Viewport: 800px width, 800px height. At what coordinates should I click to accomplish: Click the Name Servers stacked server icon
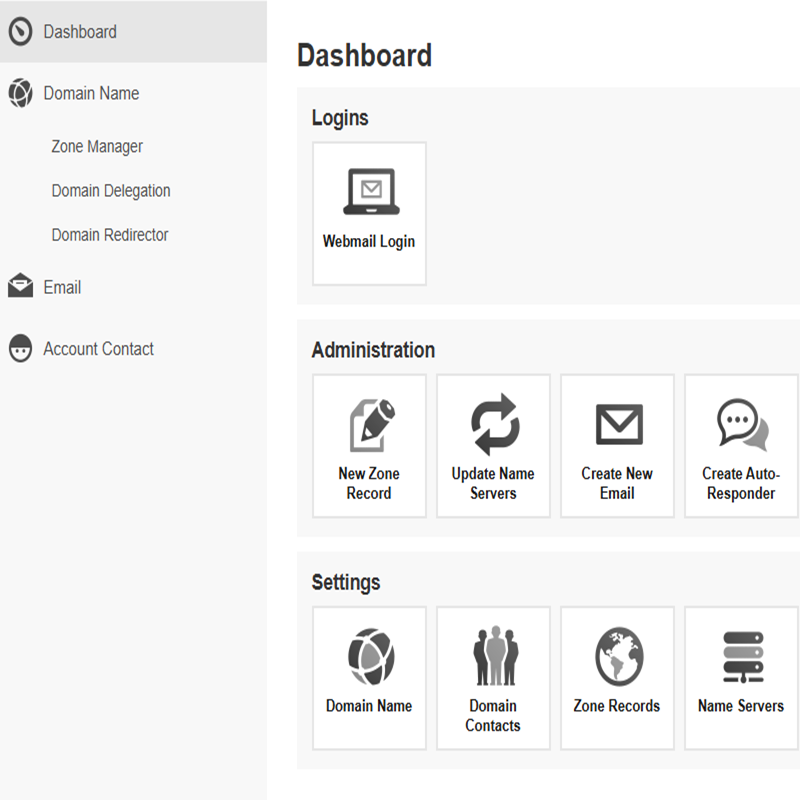click(741, 657)
